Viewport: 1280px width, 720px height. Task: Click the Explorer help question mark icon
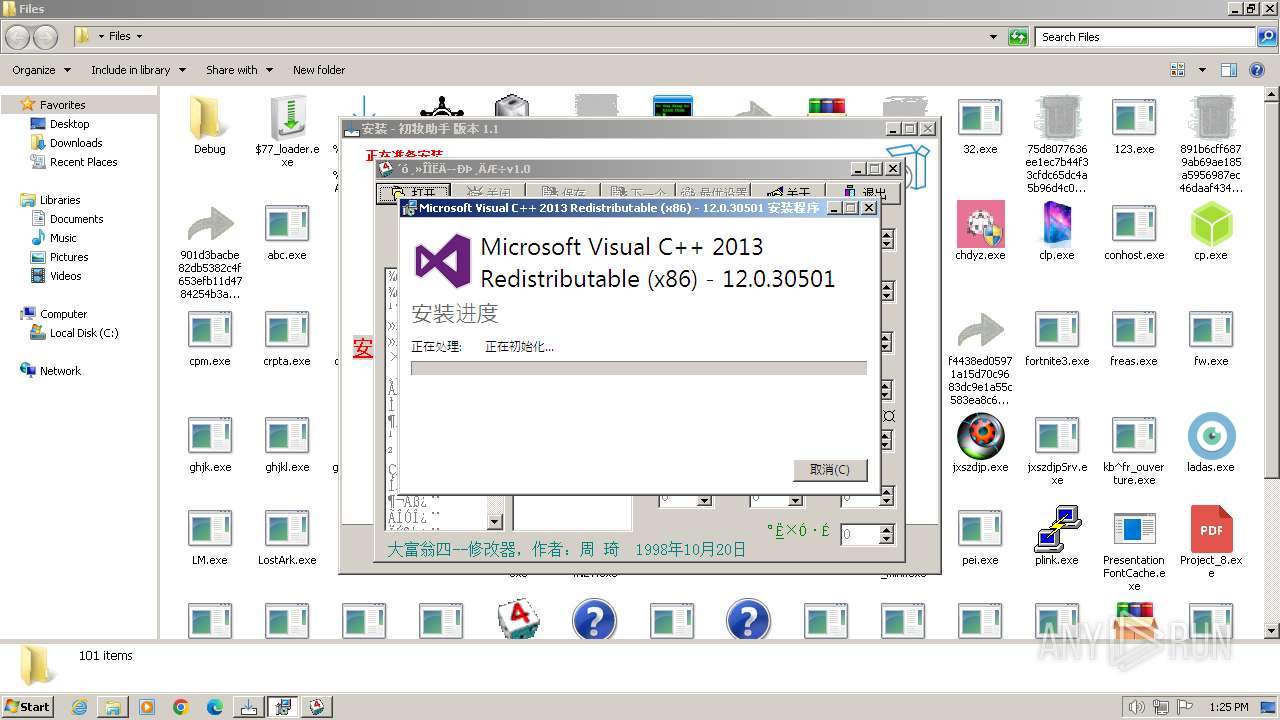tap(1257, 70)
